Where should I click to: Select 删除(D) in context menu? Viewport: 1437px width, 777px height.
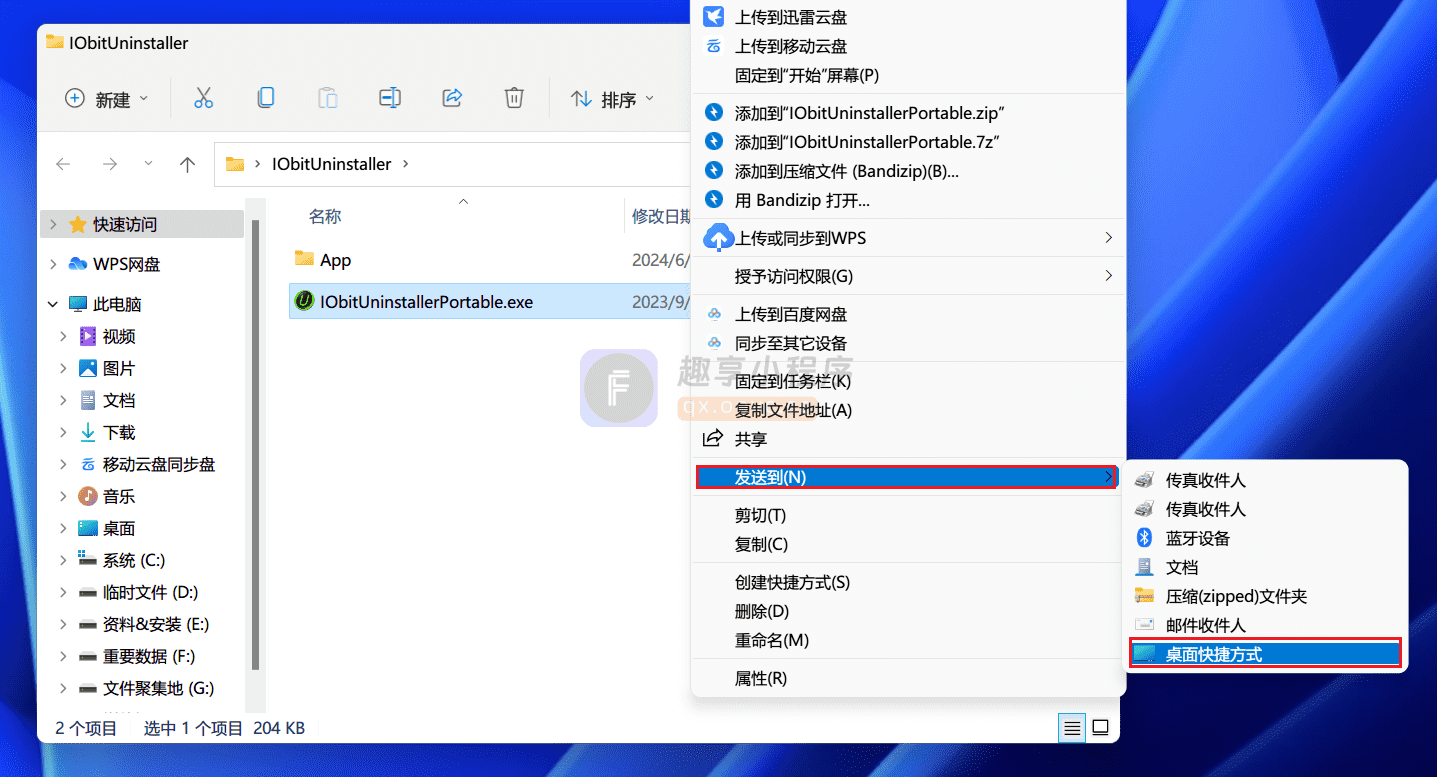[908, 611]
